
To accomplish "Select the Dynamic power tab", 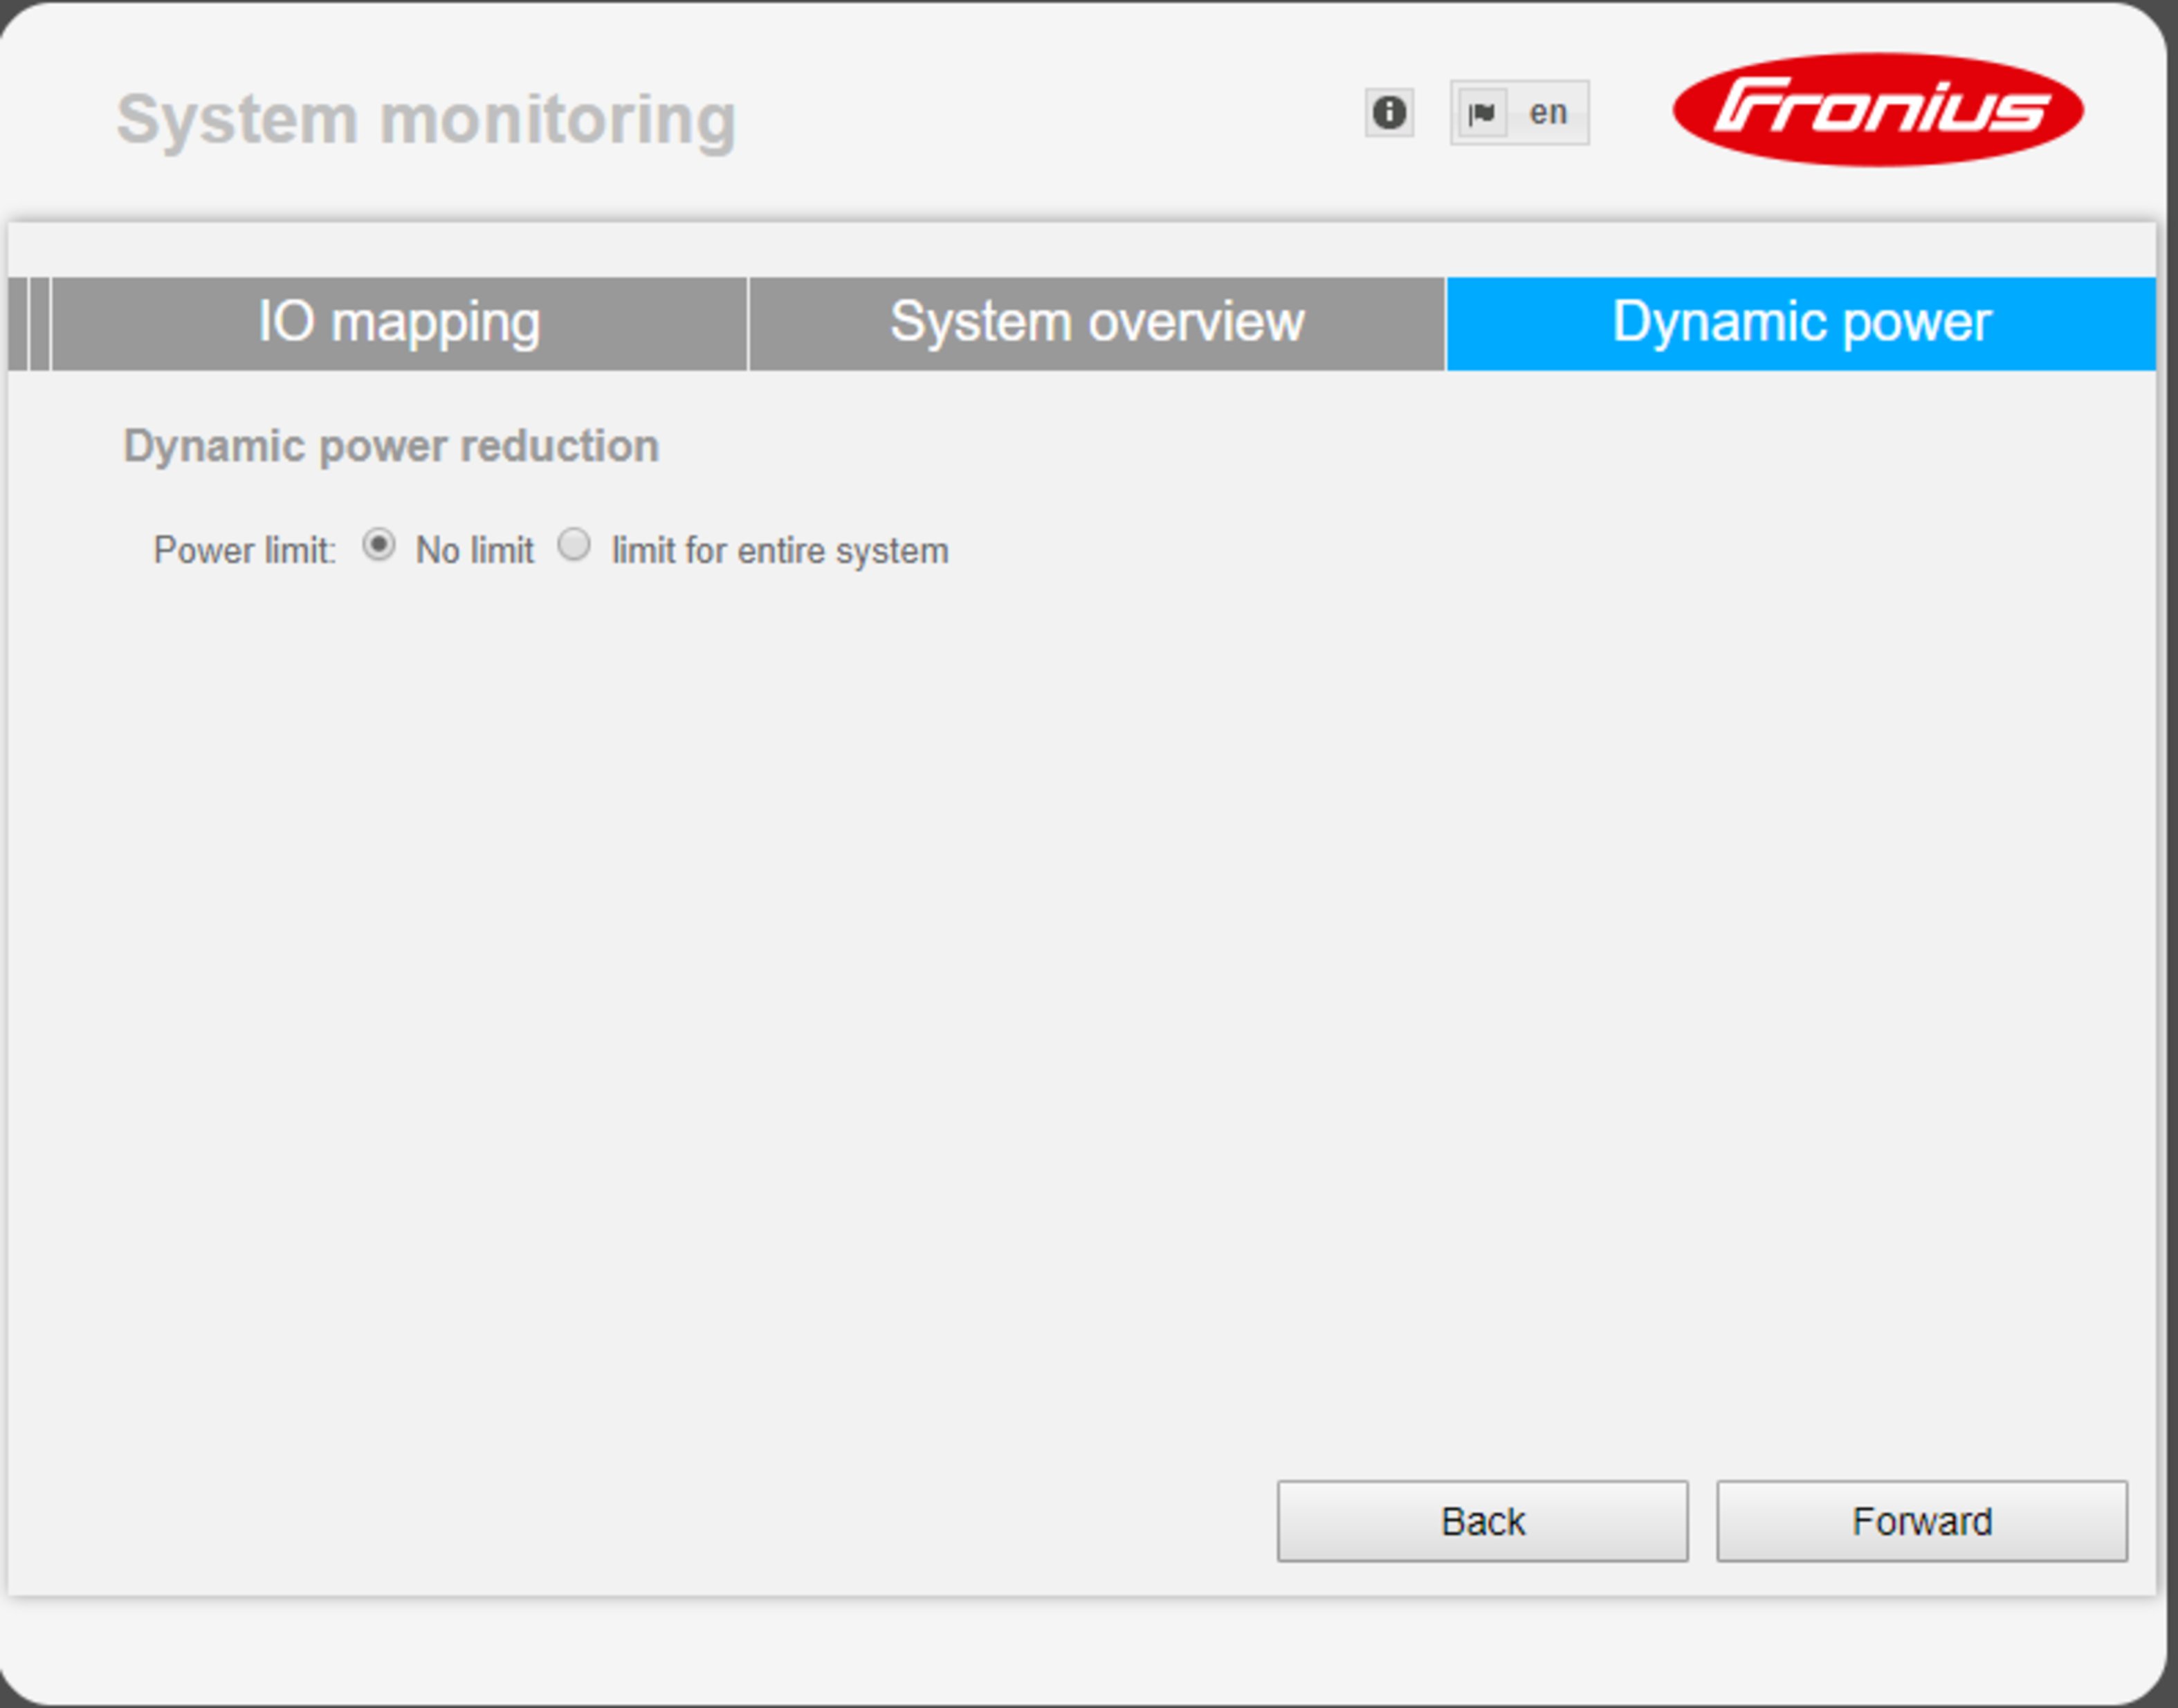I will coord(1801,323).
